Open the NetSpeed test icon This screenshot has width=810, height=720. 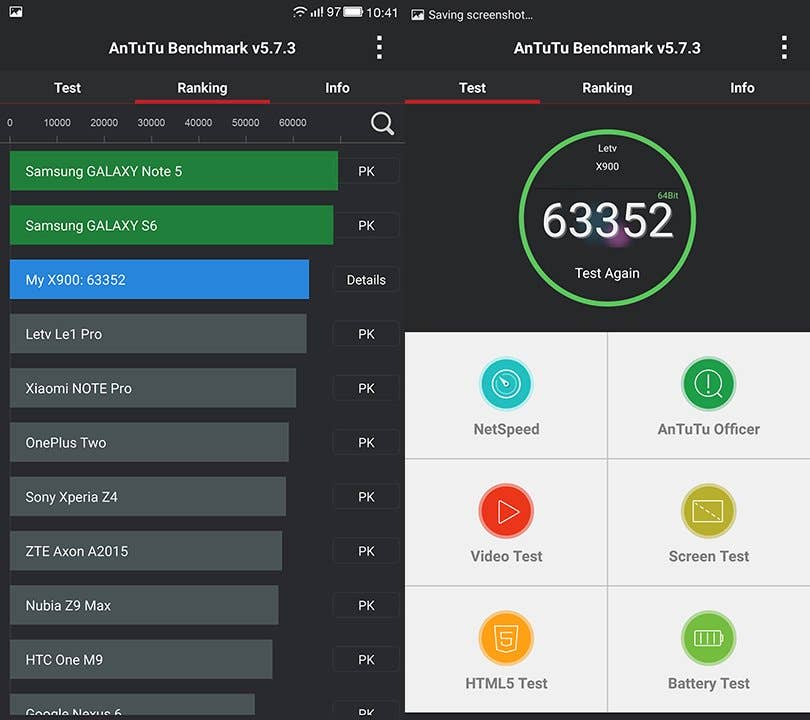point(506,384)
